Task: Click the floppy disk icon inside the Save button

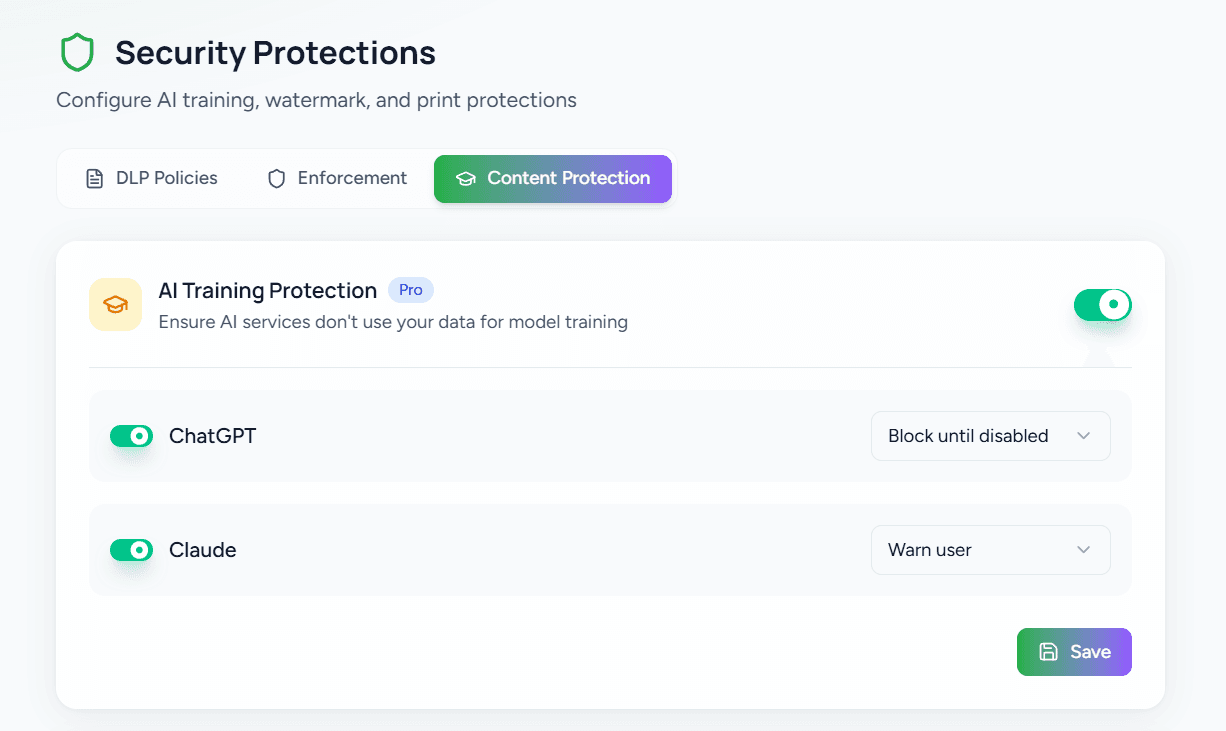Action: coord(1047,651)
